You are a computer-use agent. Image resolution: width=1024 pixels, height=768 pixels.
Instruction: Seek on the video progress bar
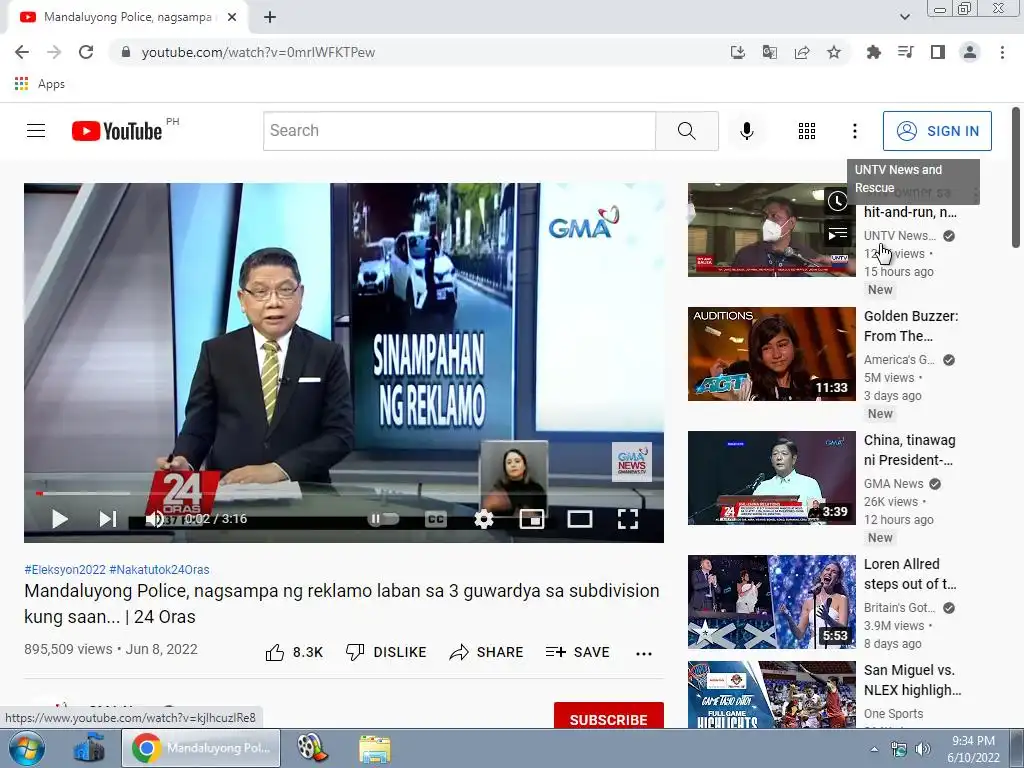click(x=344, y=493)
